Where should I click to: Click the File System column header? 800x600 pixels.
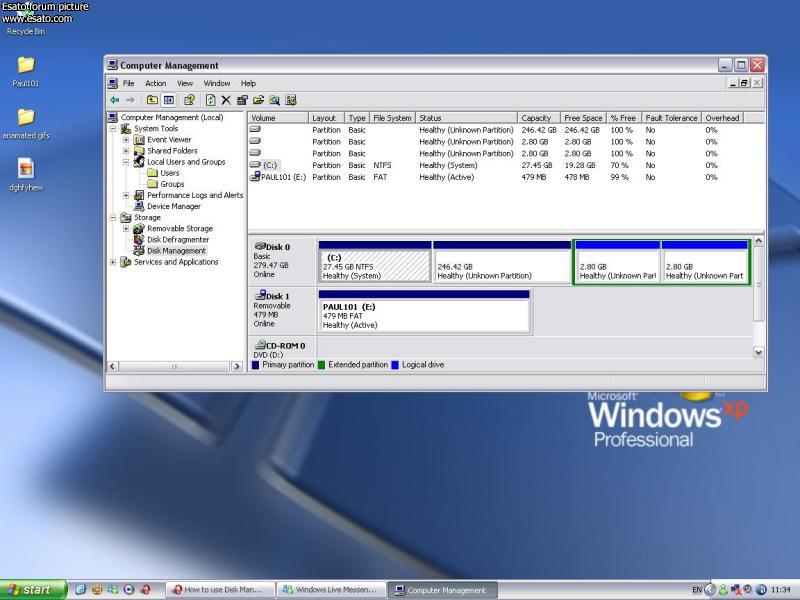tap(392, 118)
